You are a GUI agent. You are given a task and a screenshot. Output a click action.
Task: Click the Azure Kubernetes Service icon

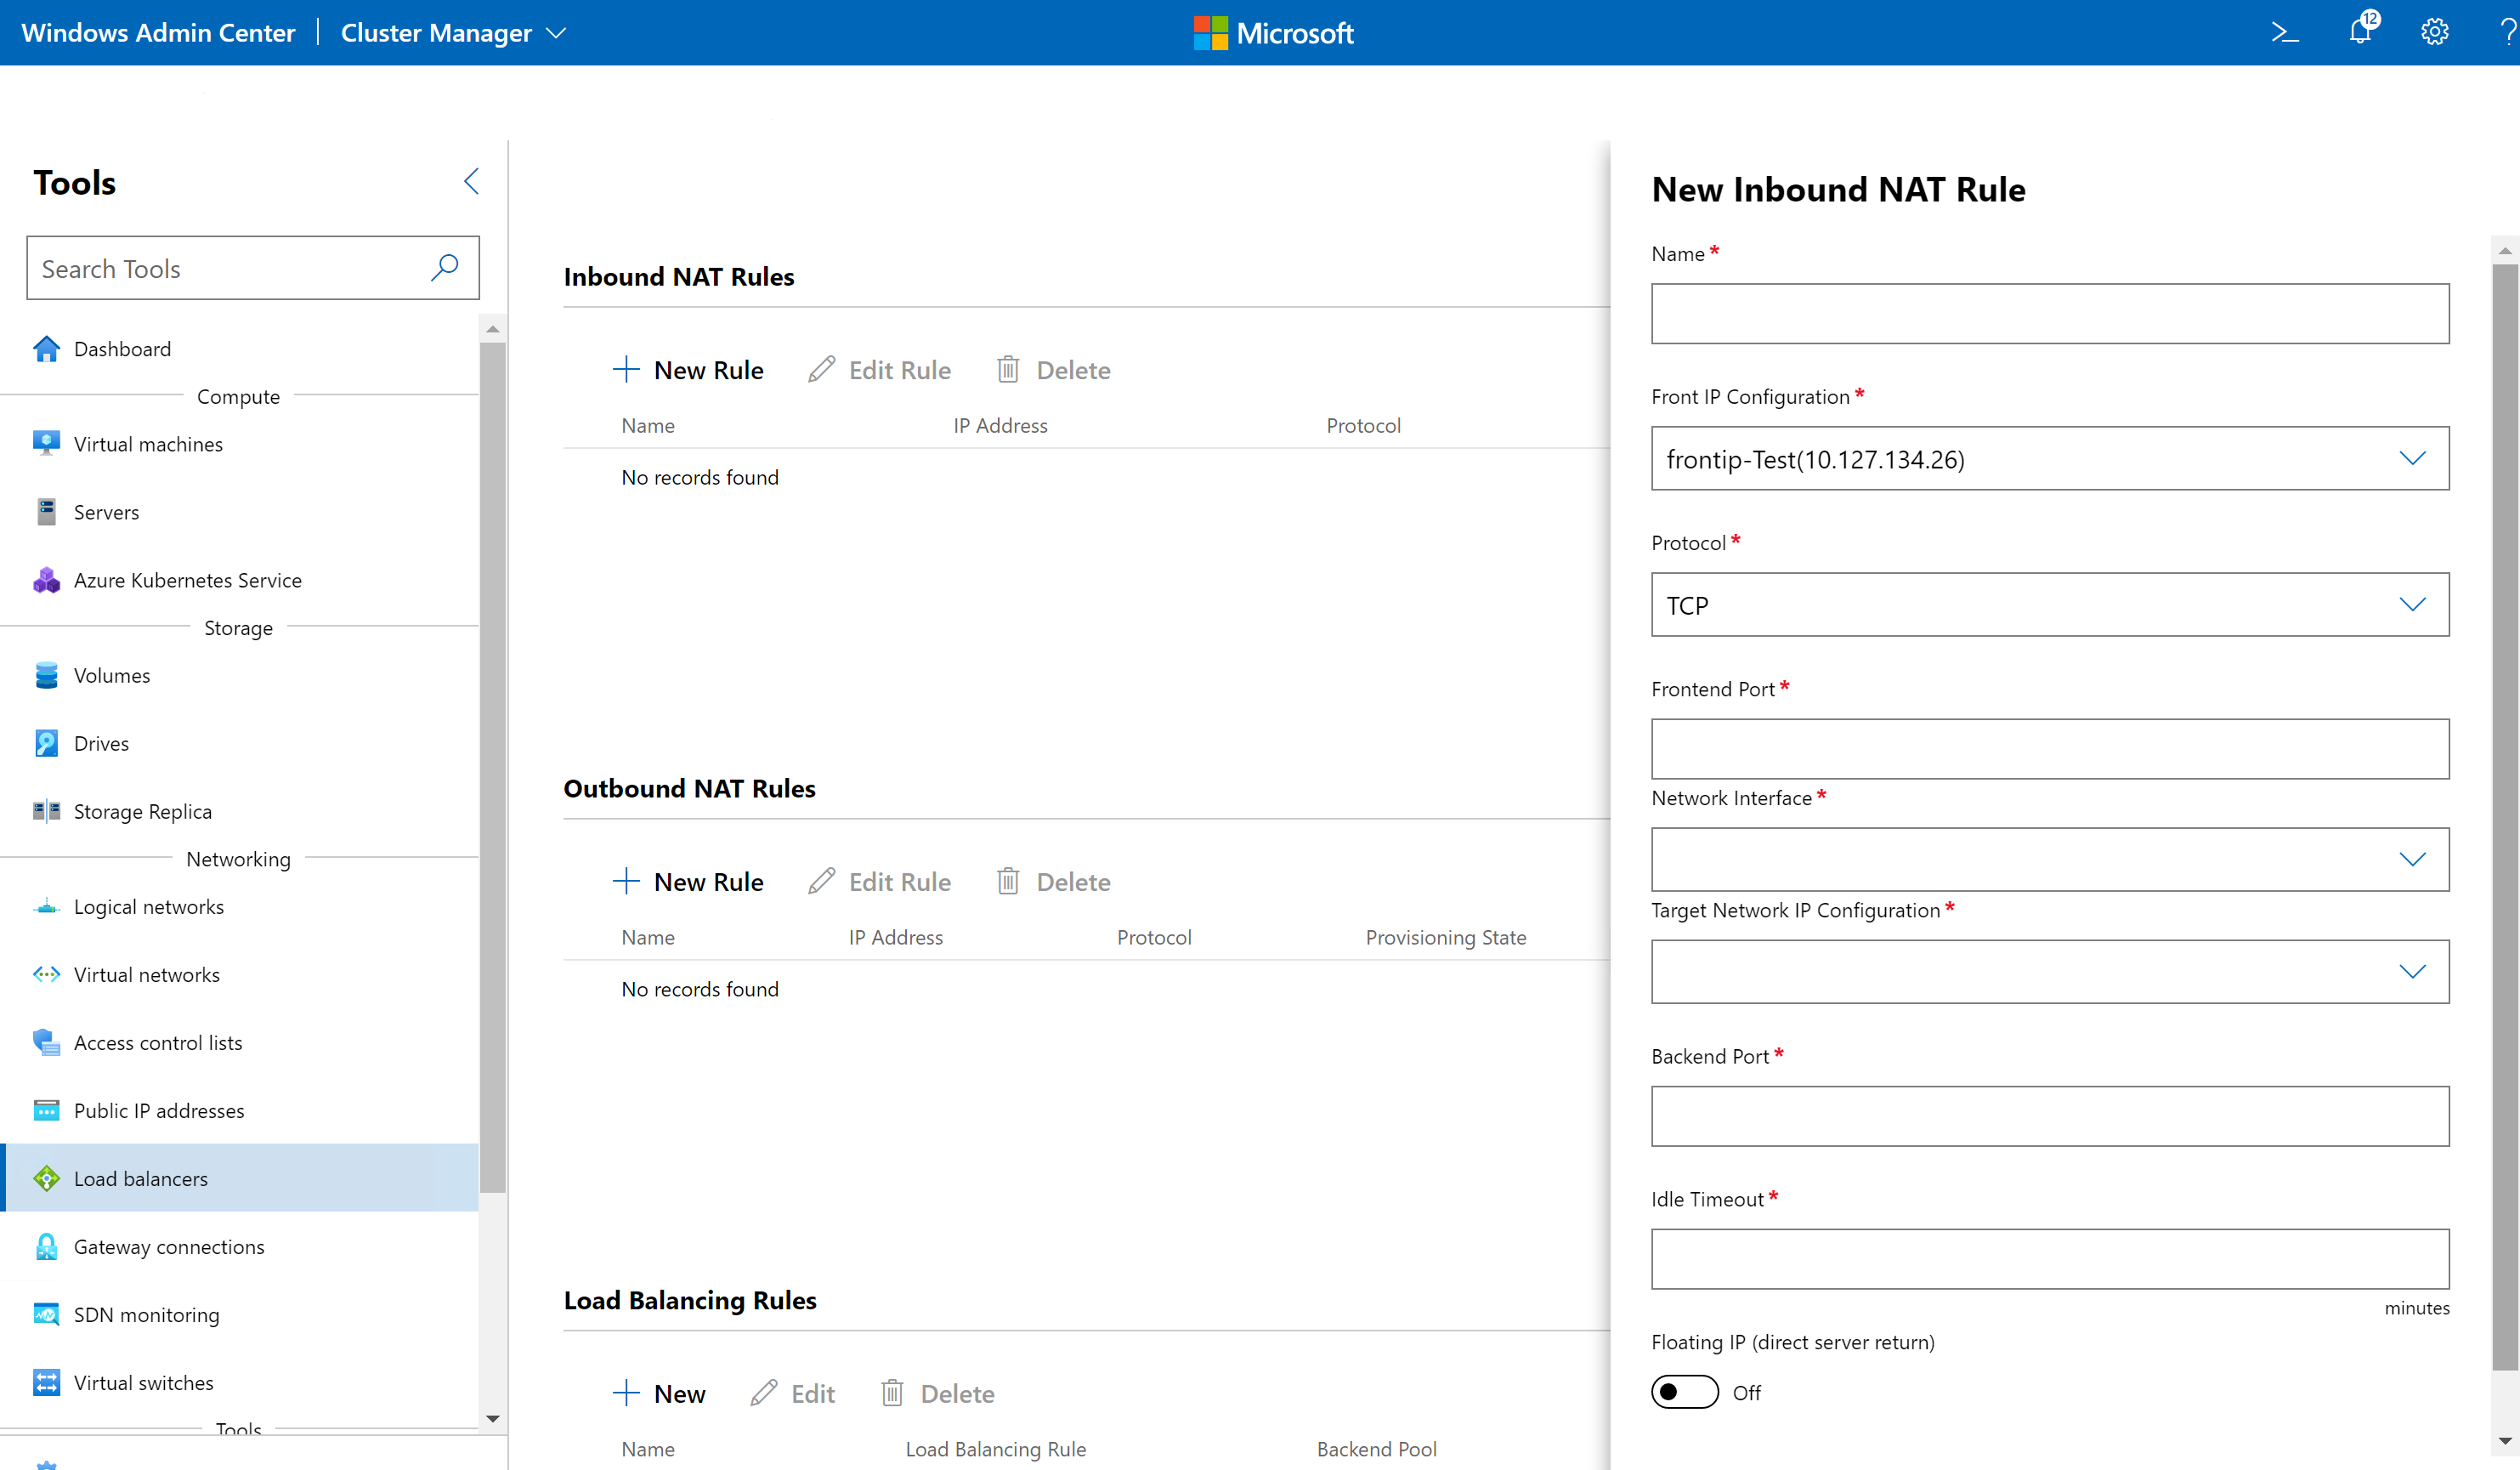(x=46, y=580)
